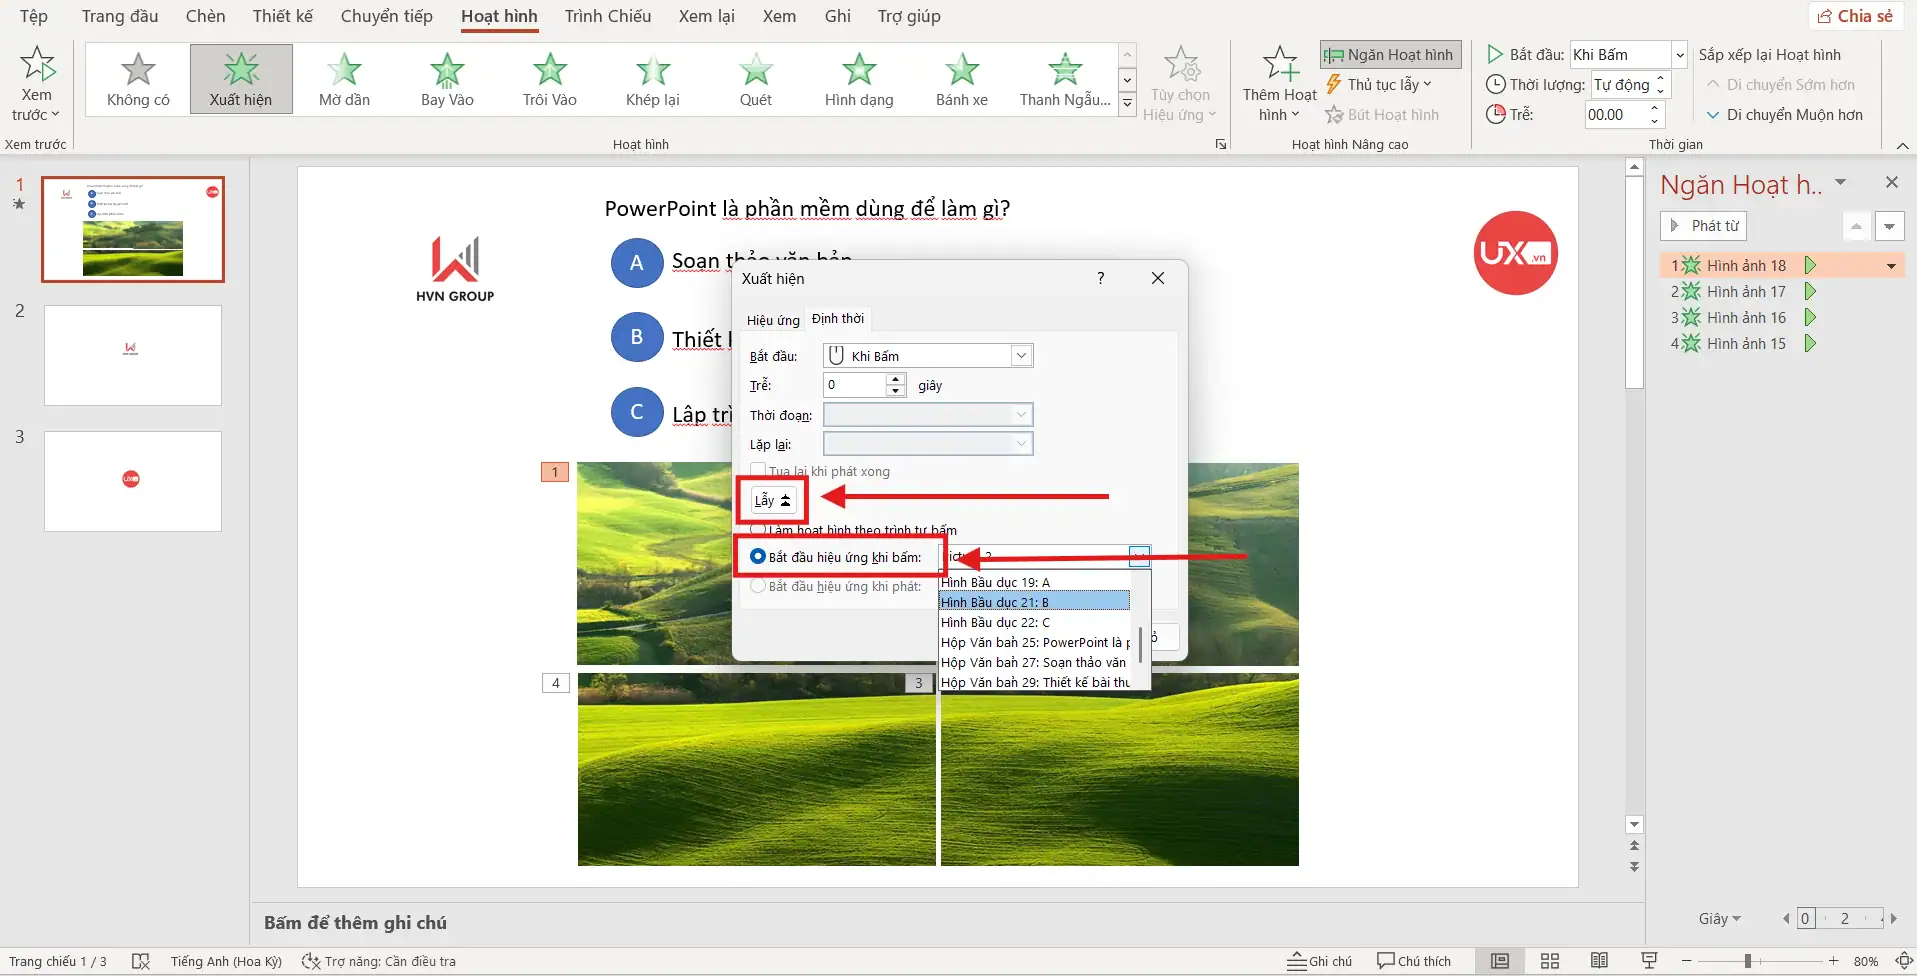
Task: Toggle the Ngăn Hoạt hình pane button
Action: click(x=1390, y=55)
